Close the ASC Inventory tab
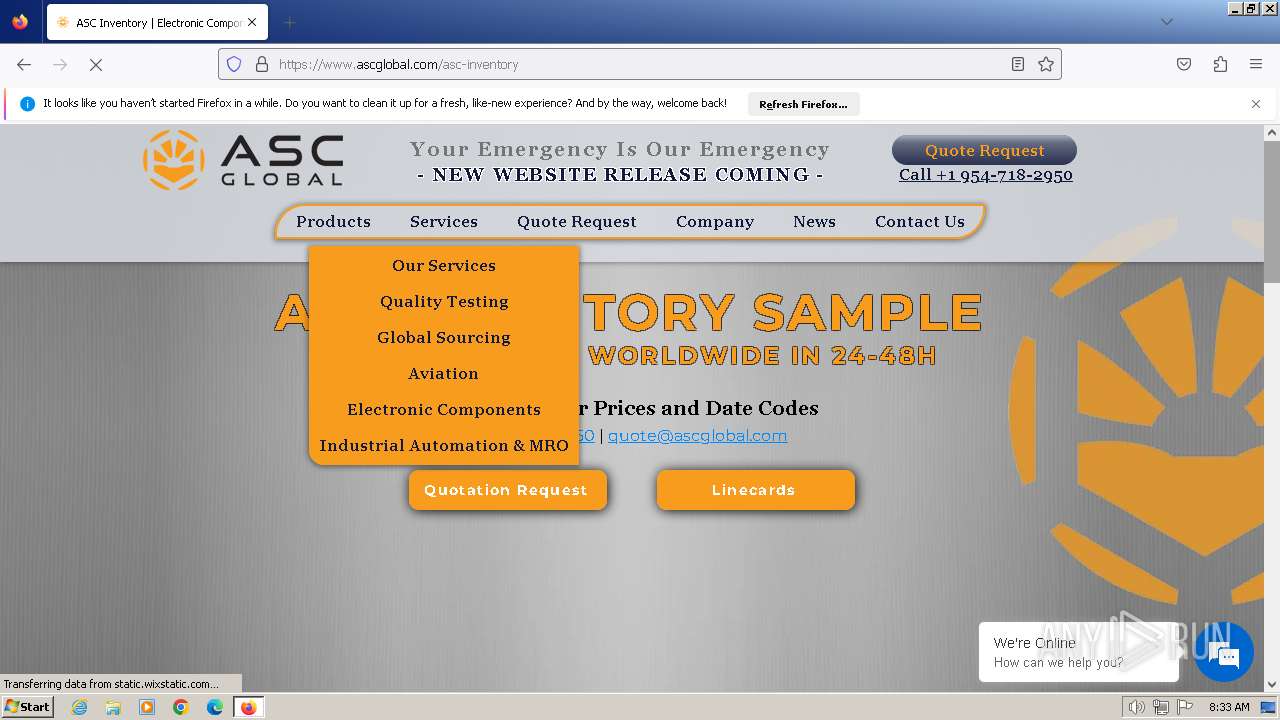Screen dimensions: 1280x720 251,22
